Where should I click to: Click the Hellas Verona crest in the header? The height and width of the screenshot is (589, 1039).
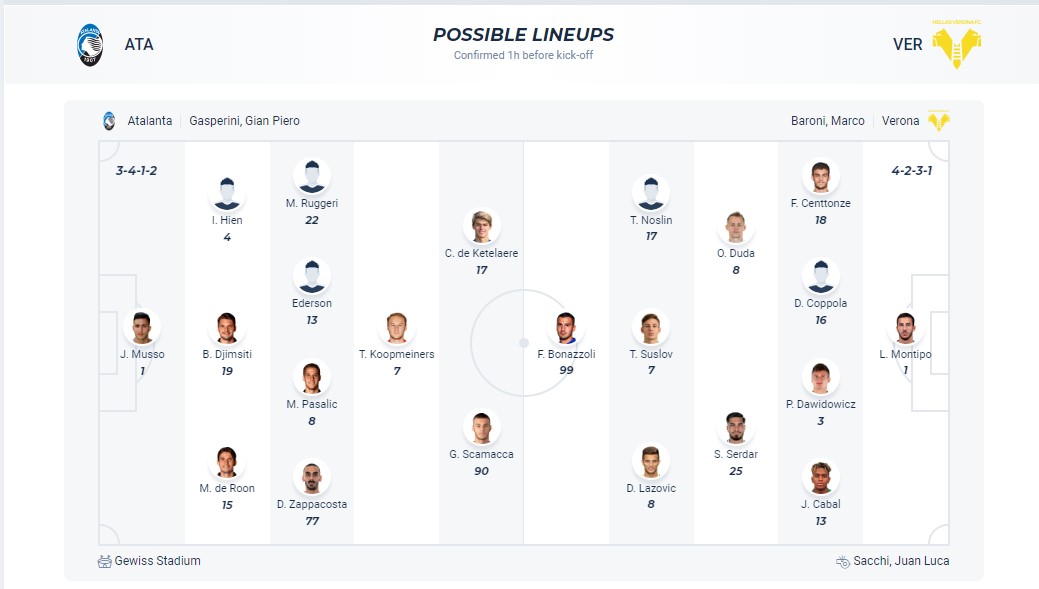point(956,44)
